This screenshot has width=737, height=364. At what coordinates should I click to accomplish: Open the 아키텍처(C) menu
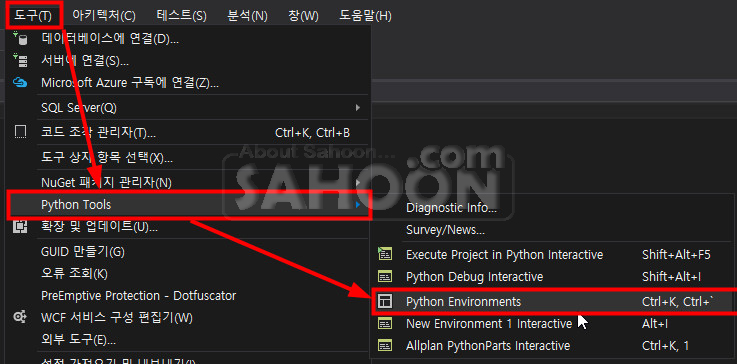tap(104, 16)
